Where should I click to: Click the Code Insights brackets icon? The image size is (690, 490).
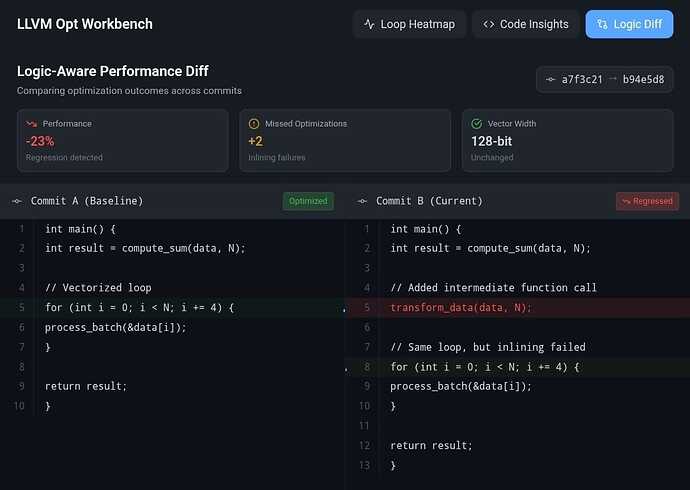click(x=489, y=24)
